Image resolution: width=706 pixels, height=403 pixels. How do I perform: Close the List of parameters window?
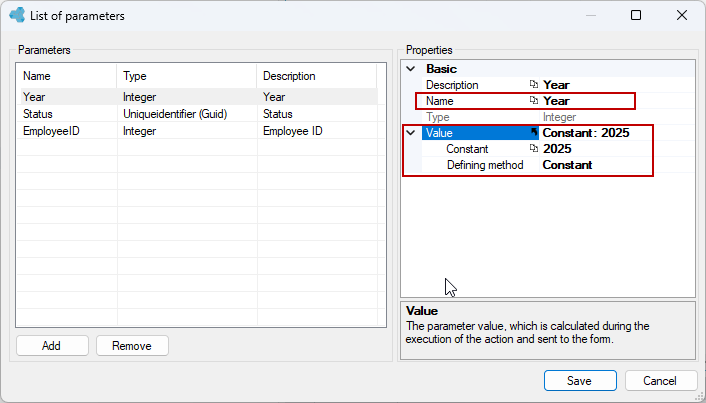pyautogui.click(x=682, y=15)
